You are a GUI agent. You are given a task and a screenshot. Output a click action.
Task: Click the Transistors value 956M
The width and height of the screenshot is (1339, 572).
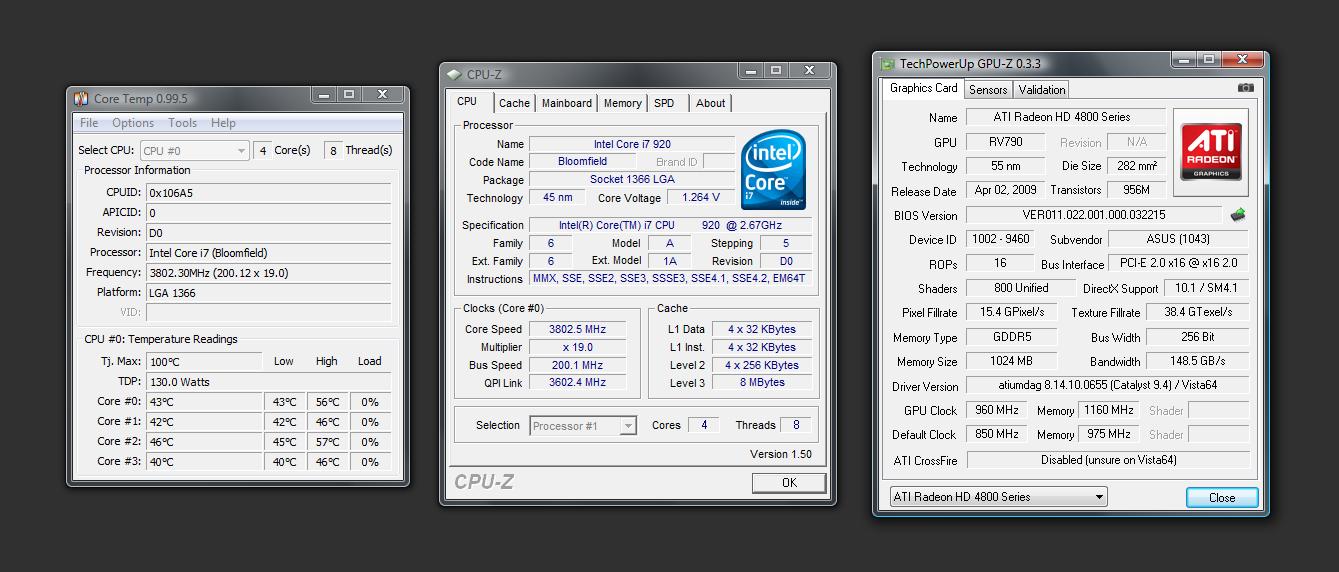(1136, 191)
